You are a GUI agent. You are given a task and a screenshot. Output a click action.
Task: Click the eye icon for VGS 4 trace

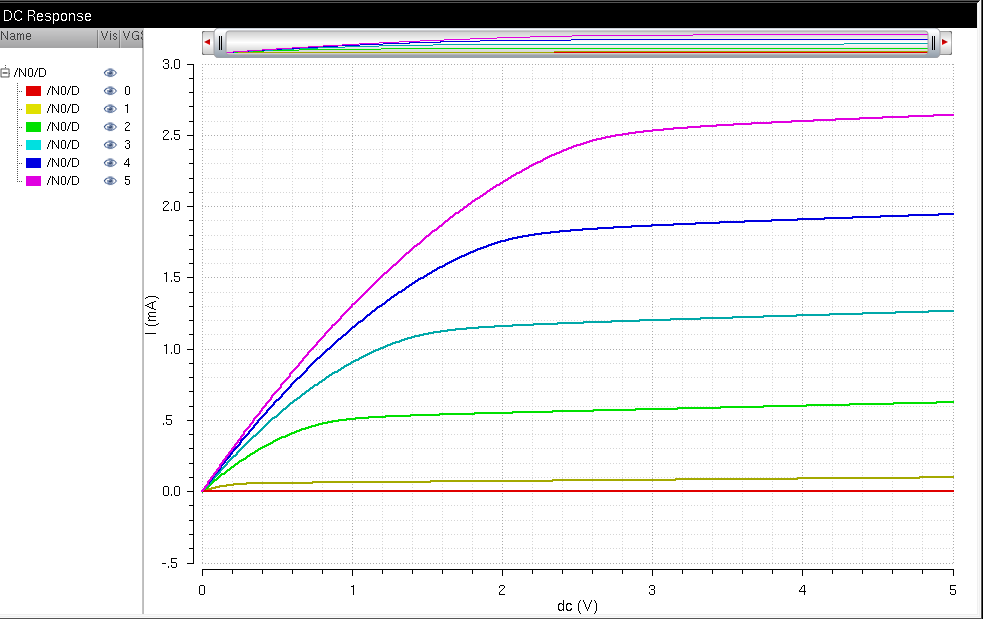[x=110, y=163]
